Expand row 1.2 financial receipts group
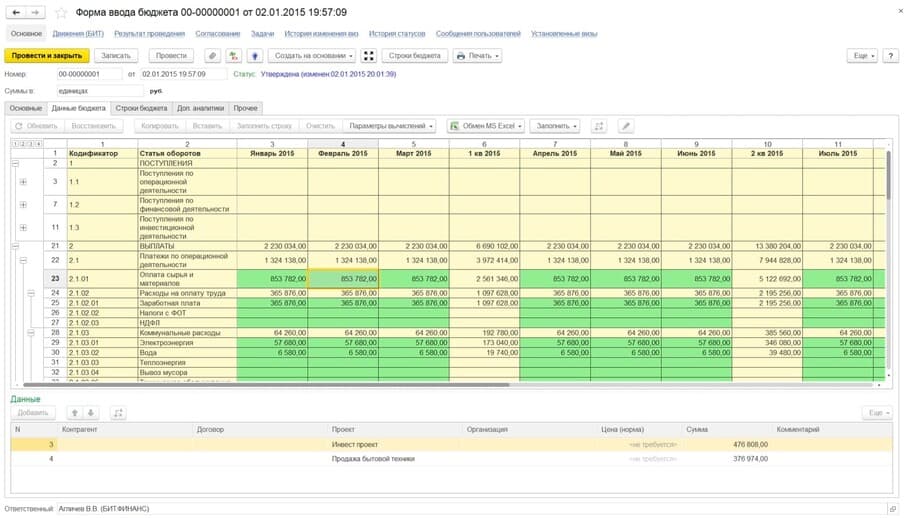This screenshot has height=518, width=909. pyautogui.click(x=23, y=205)
